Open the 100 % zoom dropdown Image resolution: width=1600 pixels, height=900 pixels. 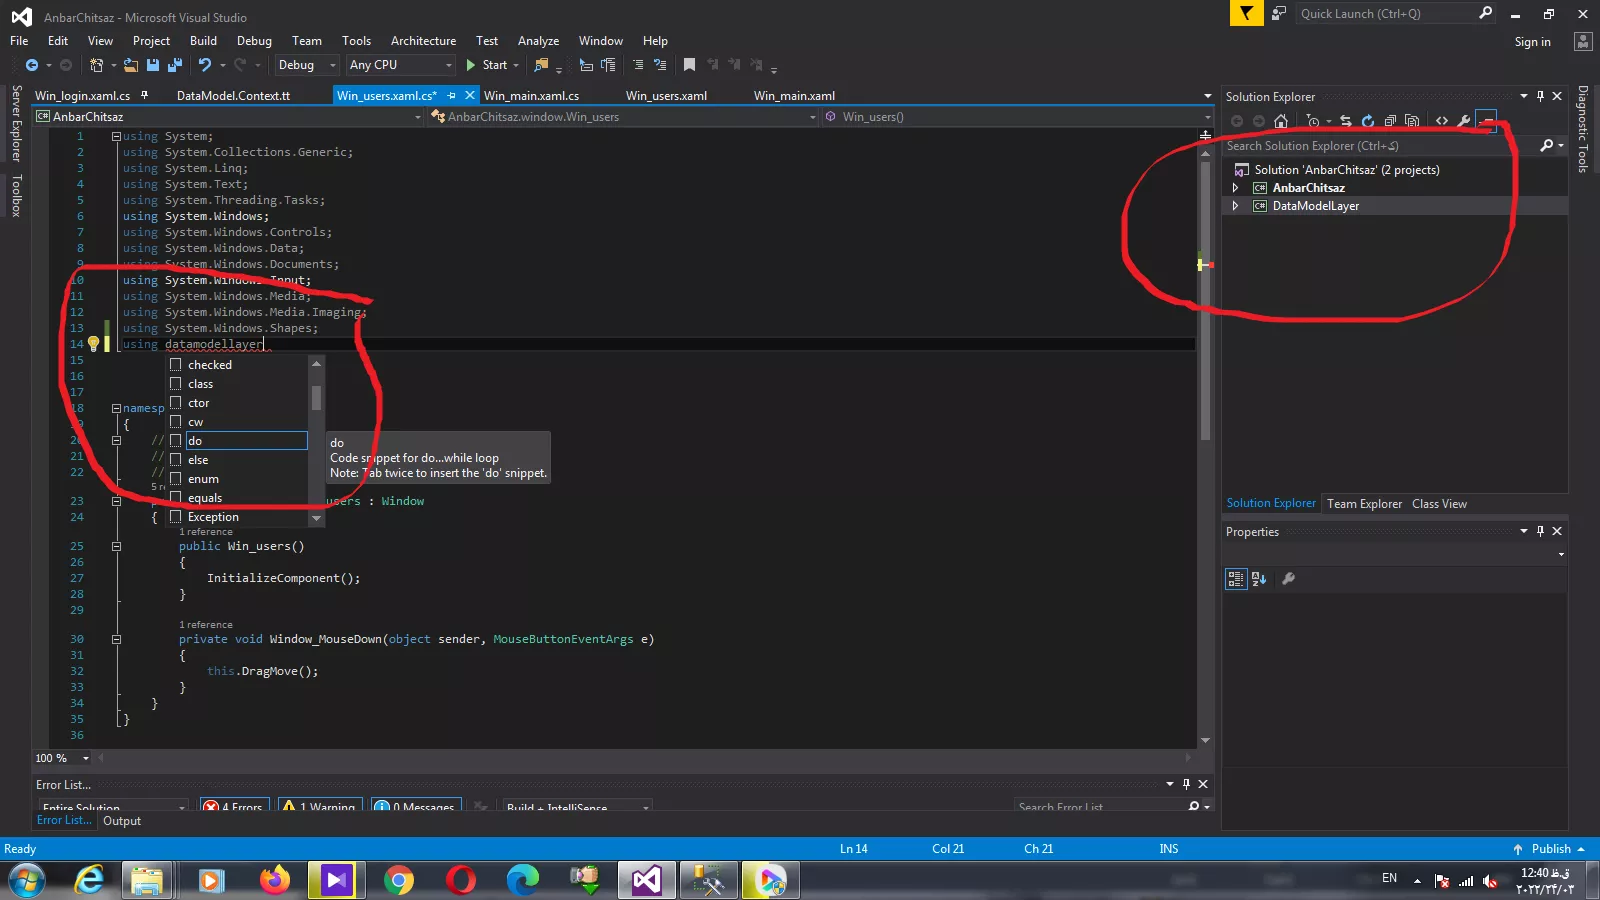[x=62, y=758]
